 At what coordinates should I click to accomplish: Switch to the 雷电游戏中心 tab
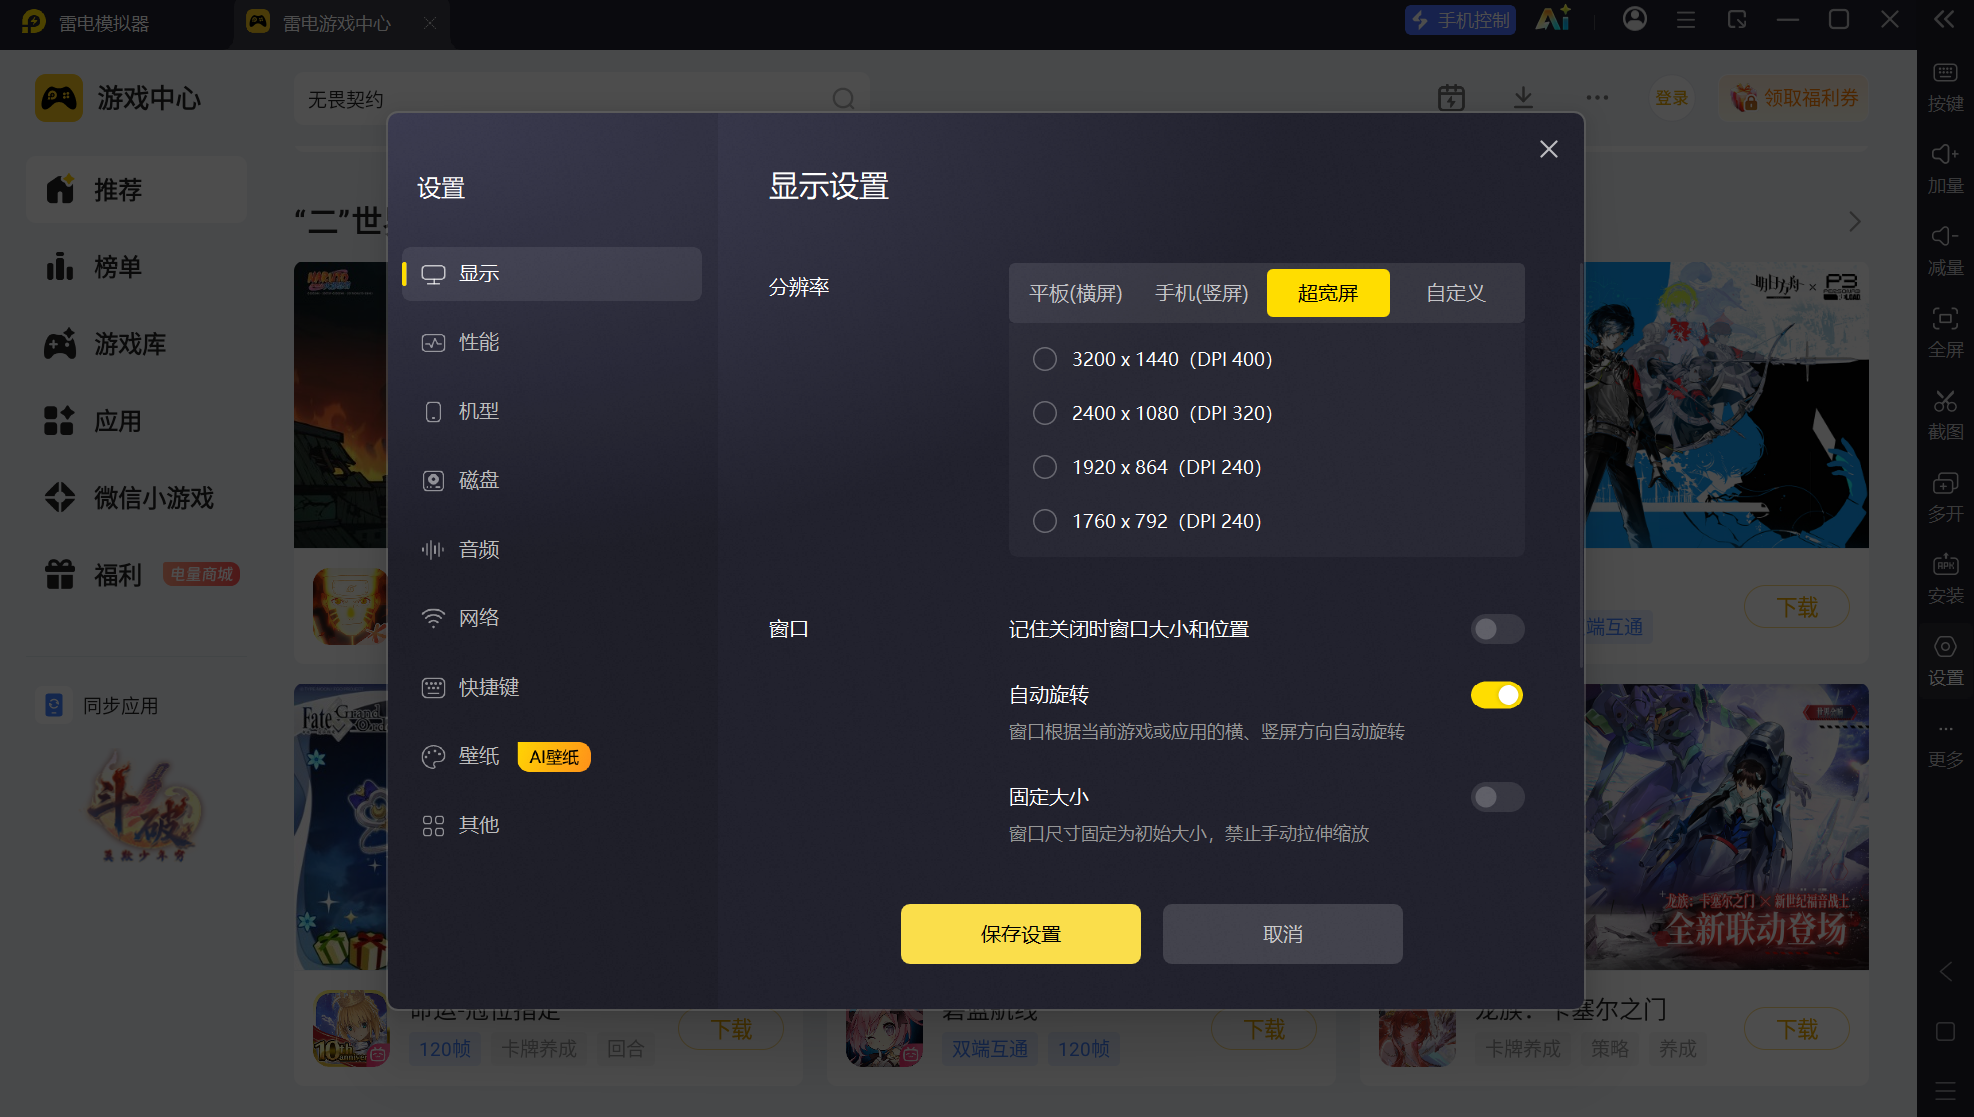(x=341, y=23)
